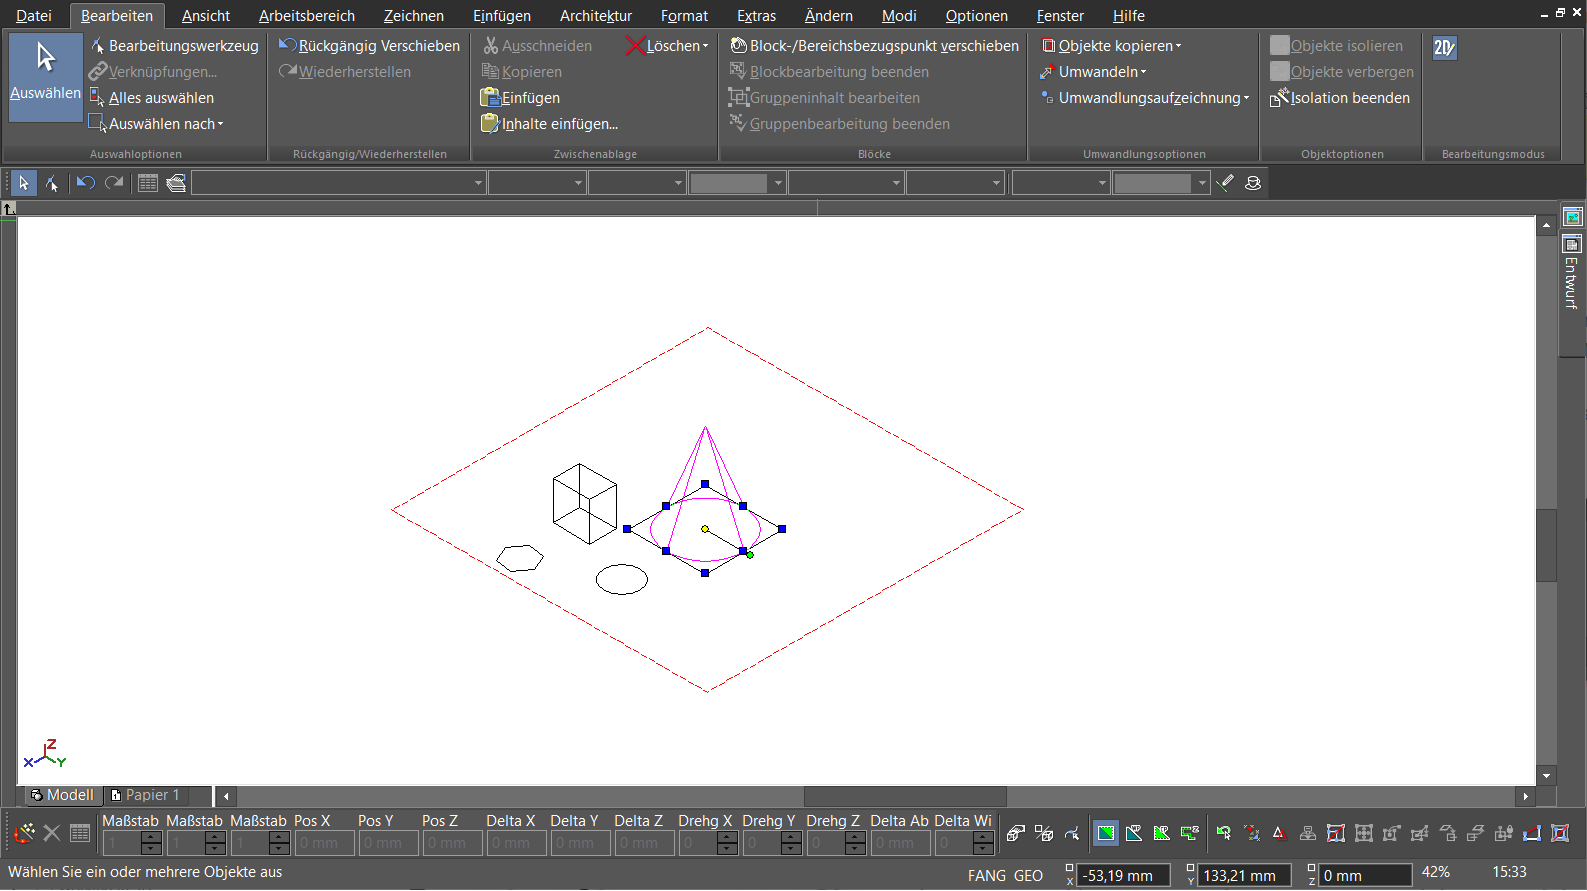The width and height of the screenshot is (1587, 891).
Task: Select the arrow pointer tool in toolbar
Action: 23,183
